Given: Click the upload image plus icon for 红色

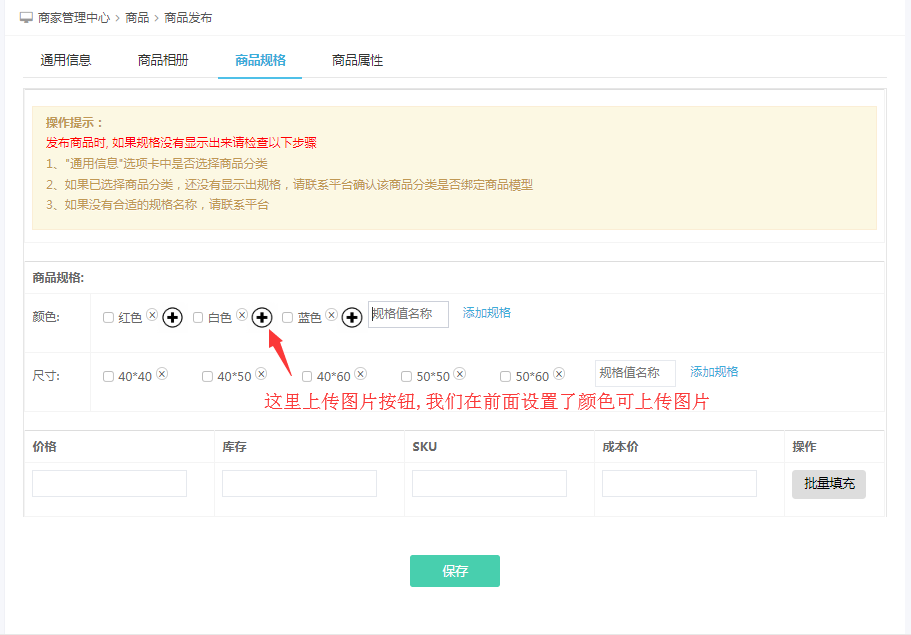Looking at the screenshot, I should pos(172,318).
